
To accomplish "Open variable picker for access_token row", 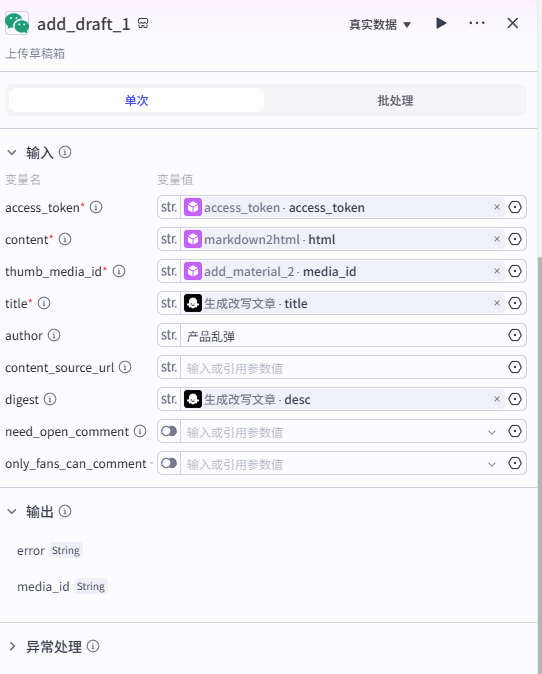I will (x=515, y=207).
